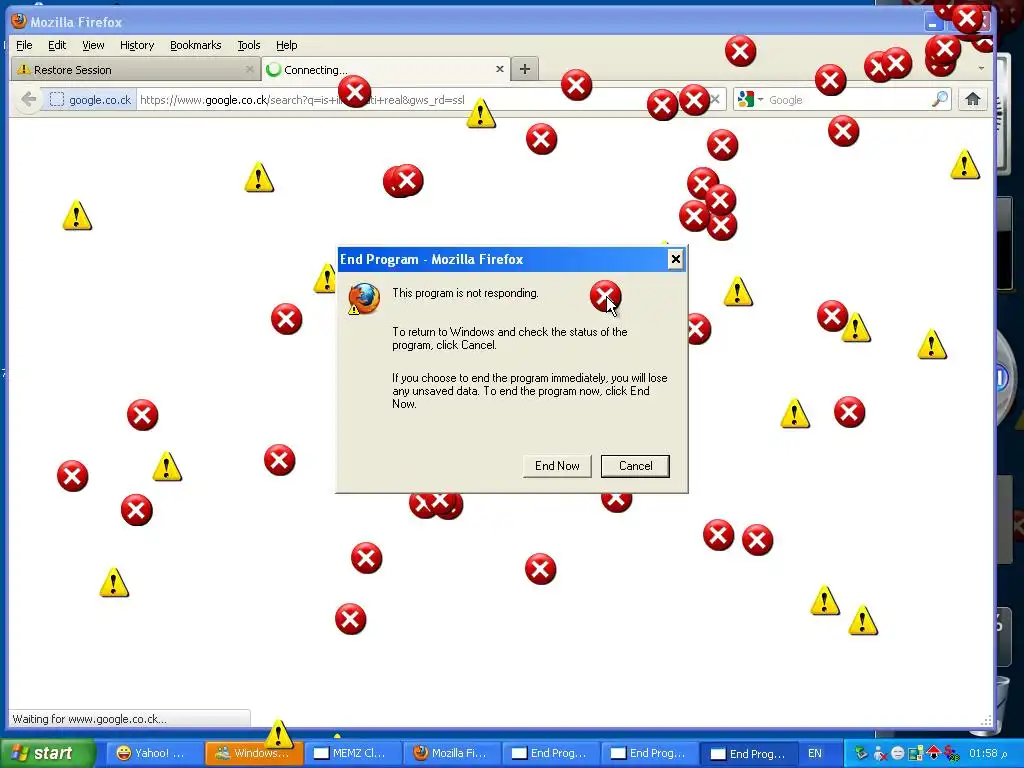Image resolution: width=1024 pixels, height=768 pixels.
Task: Click the Safely Remove Hardware tray icon
Action: pyautogui.click(x=861, y=753)
